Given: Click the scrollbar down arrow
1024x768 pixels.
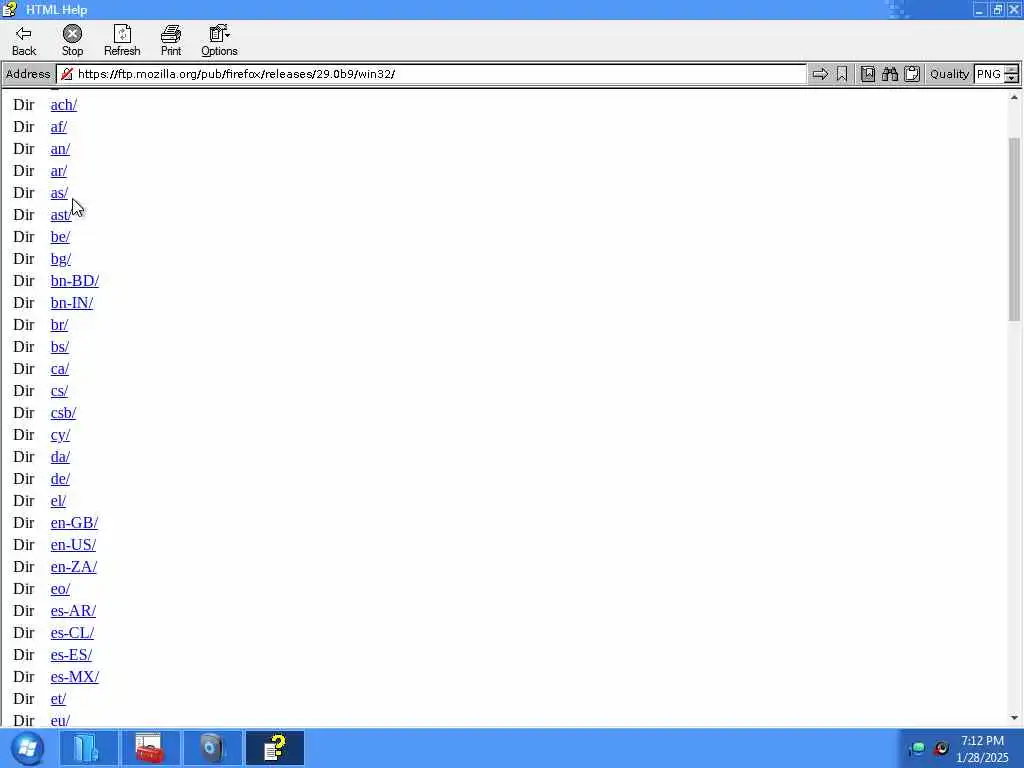Looking at the screenshot, I should [1014, 718].
